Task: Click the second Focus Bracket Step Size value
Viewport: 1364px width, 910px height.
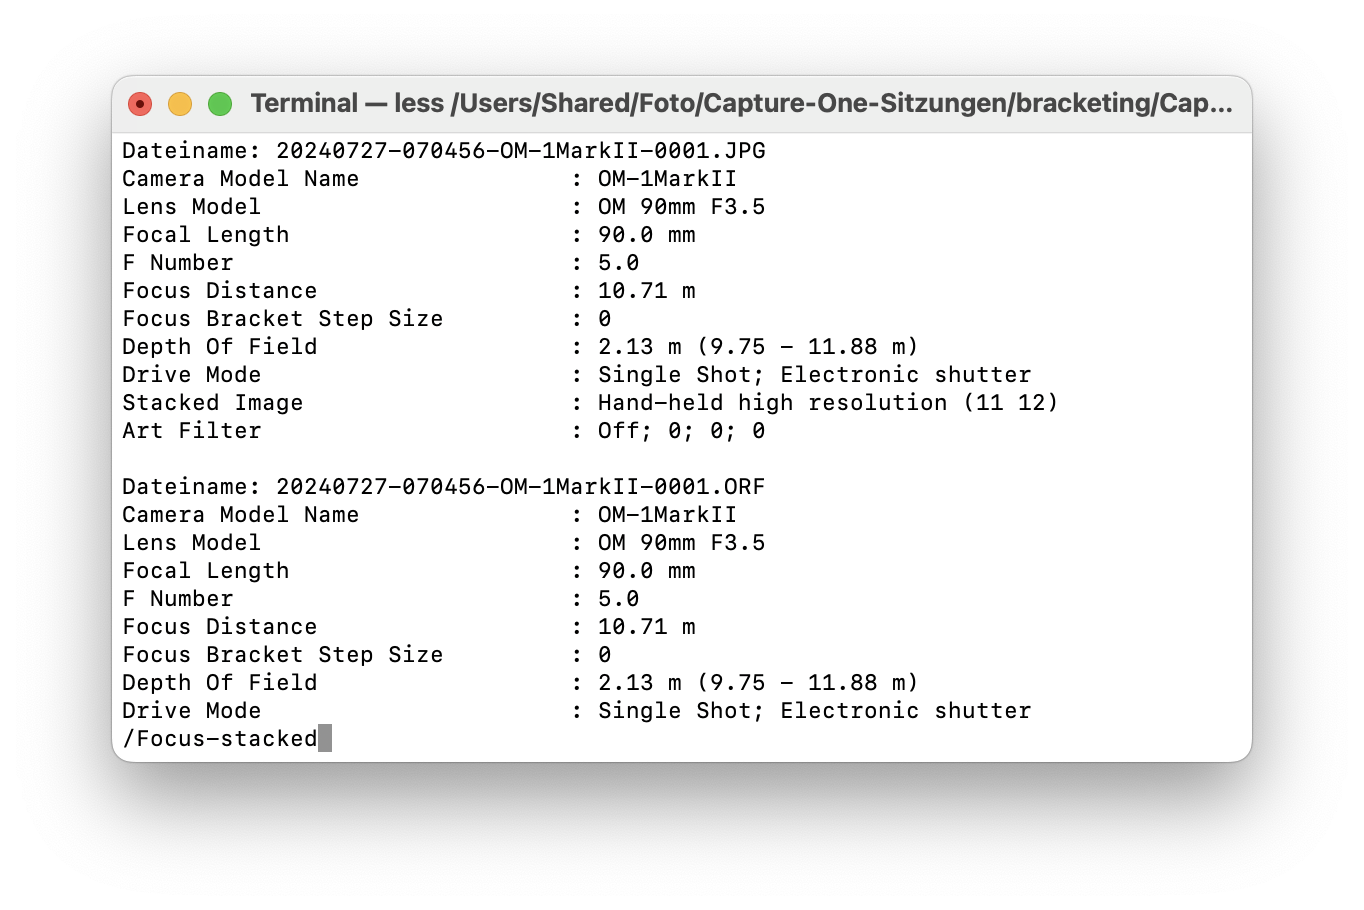Action: point(605,655)
